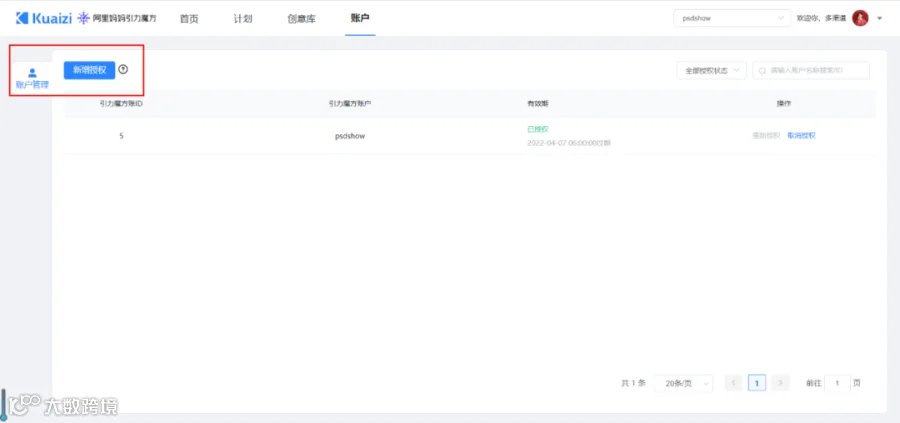The image size is (900, 423).
Task: Click the 操作 column header
Action: 783,103
